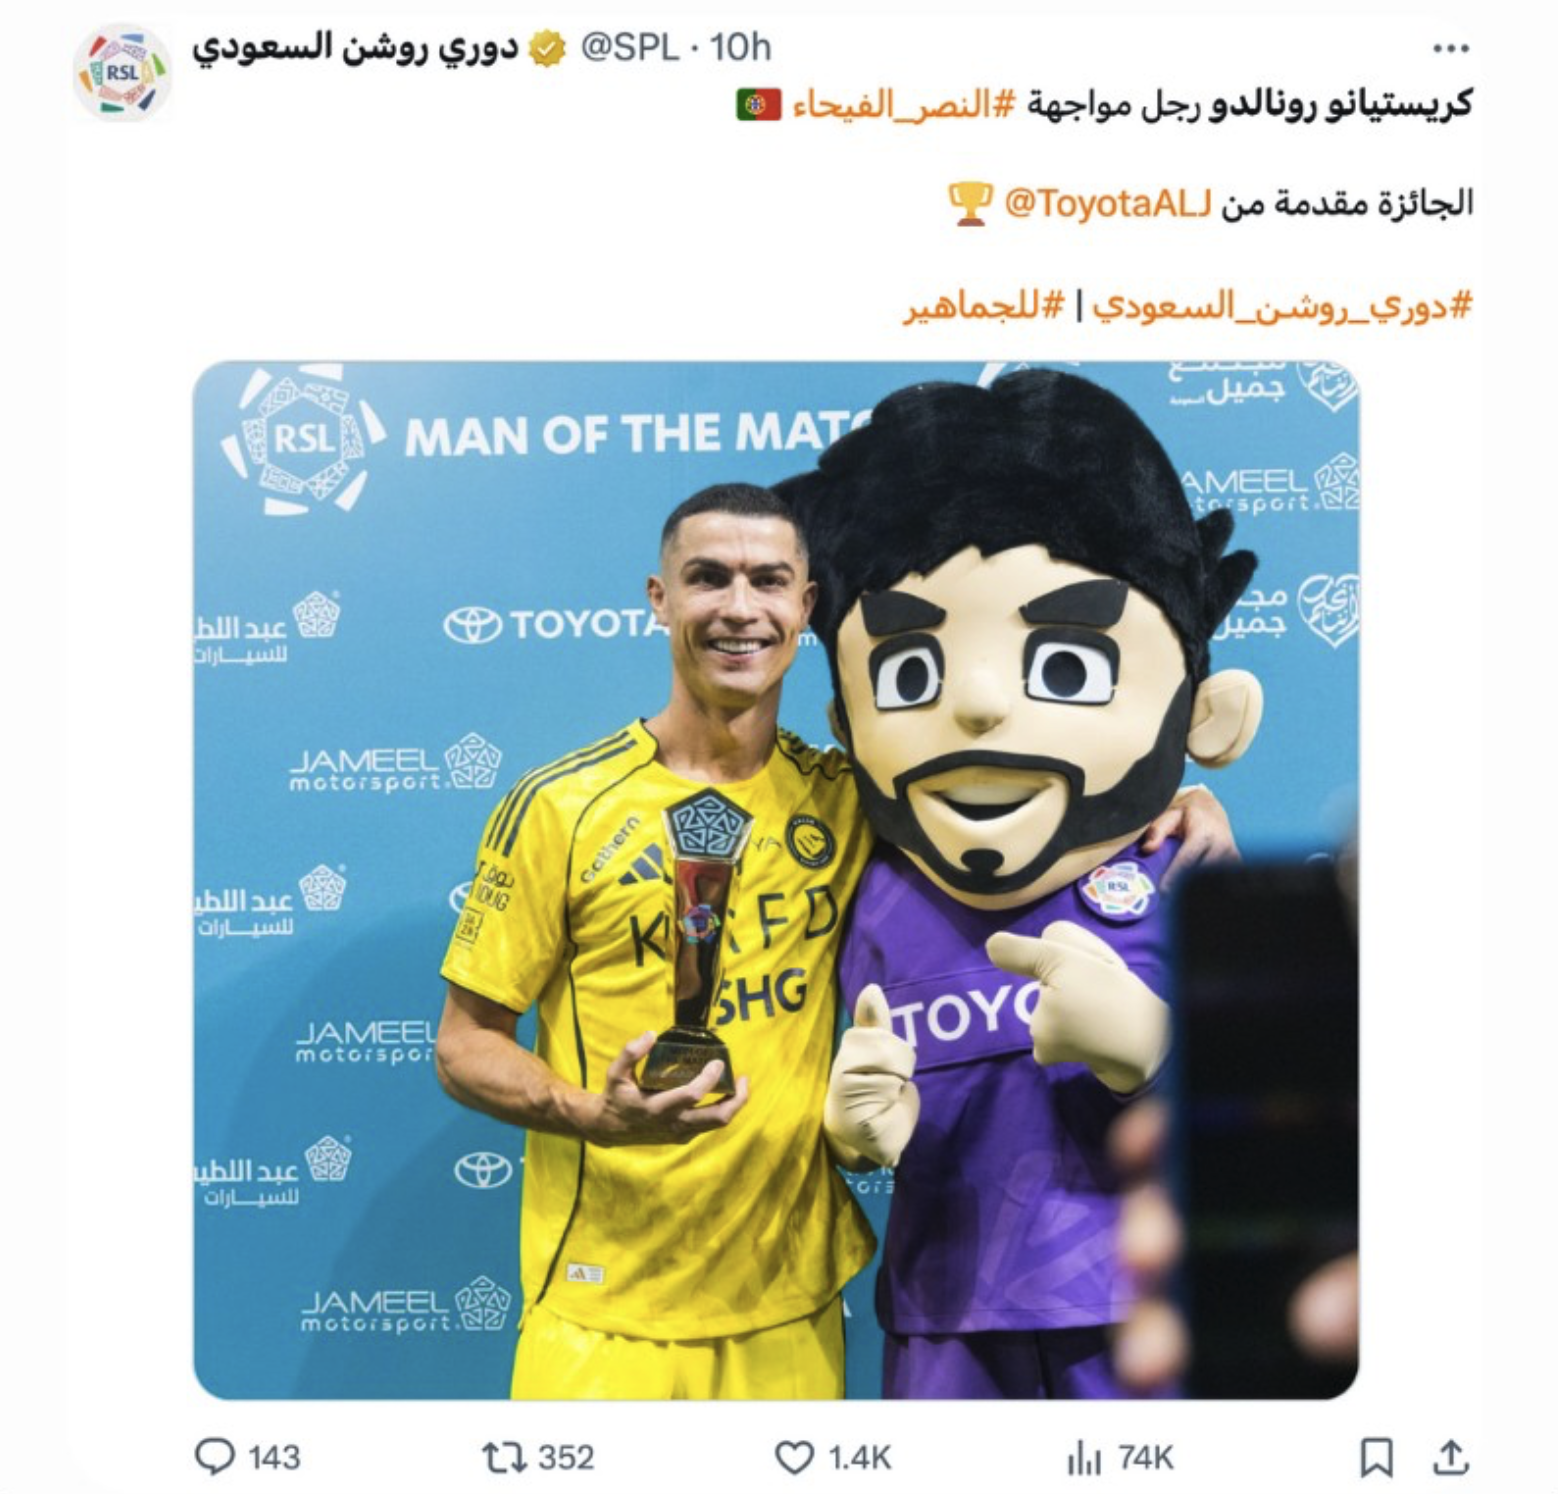Open the #للجماهير hashtag

point(984,305)
